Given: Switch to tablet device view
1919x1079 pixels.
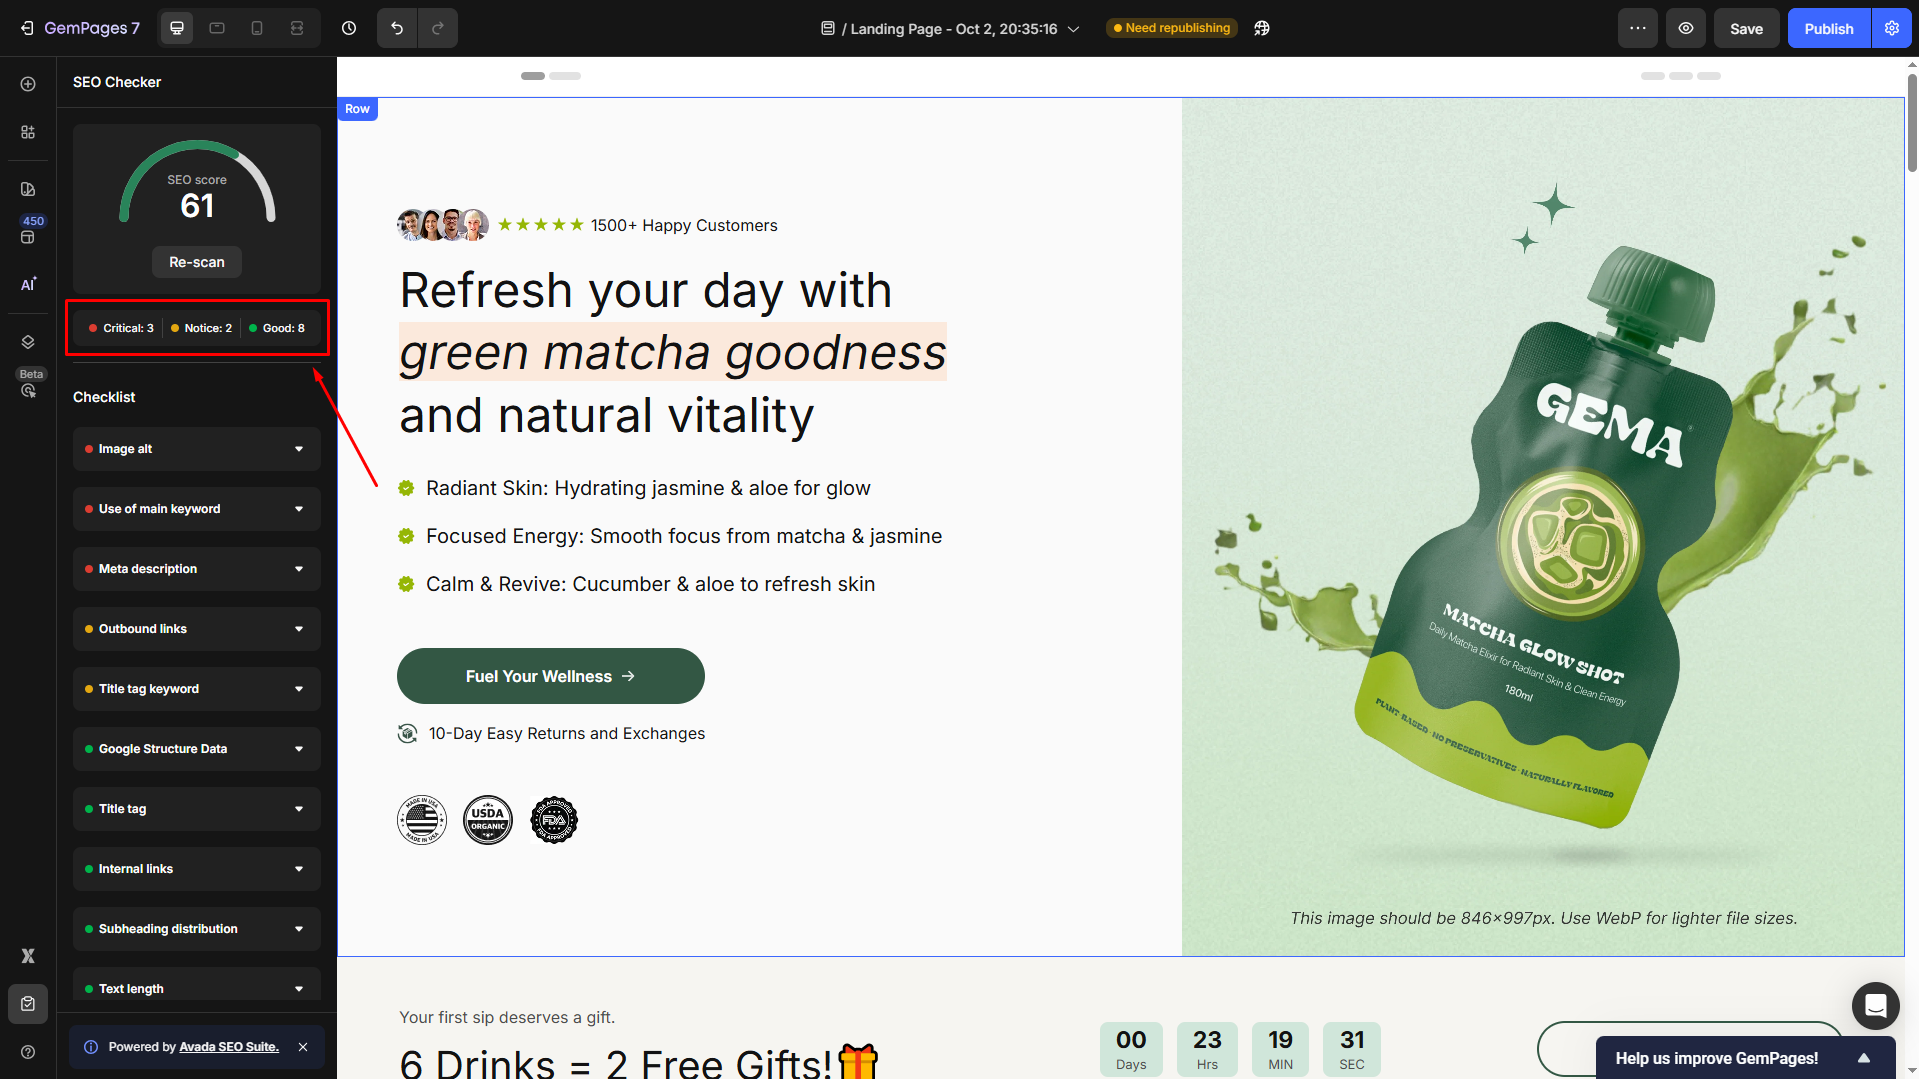Looking at the screenshot, I should point(217,28).
